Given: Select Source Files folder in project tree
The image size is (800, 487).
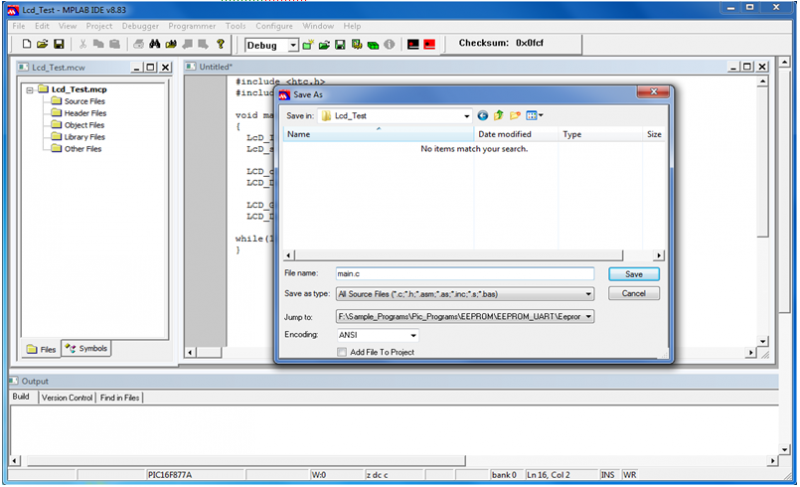Looking at the screenshot, I should click(78, 101).
